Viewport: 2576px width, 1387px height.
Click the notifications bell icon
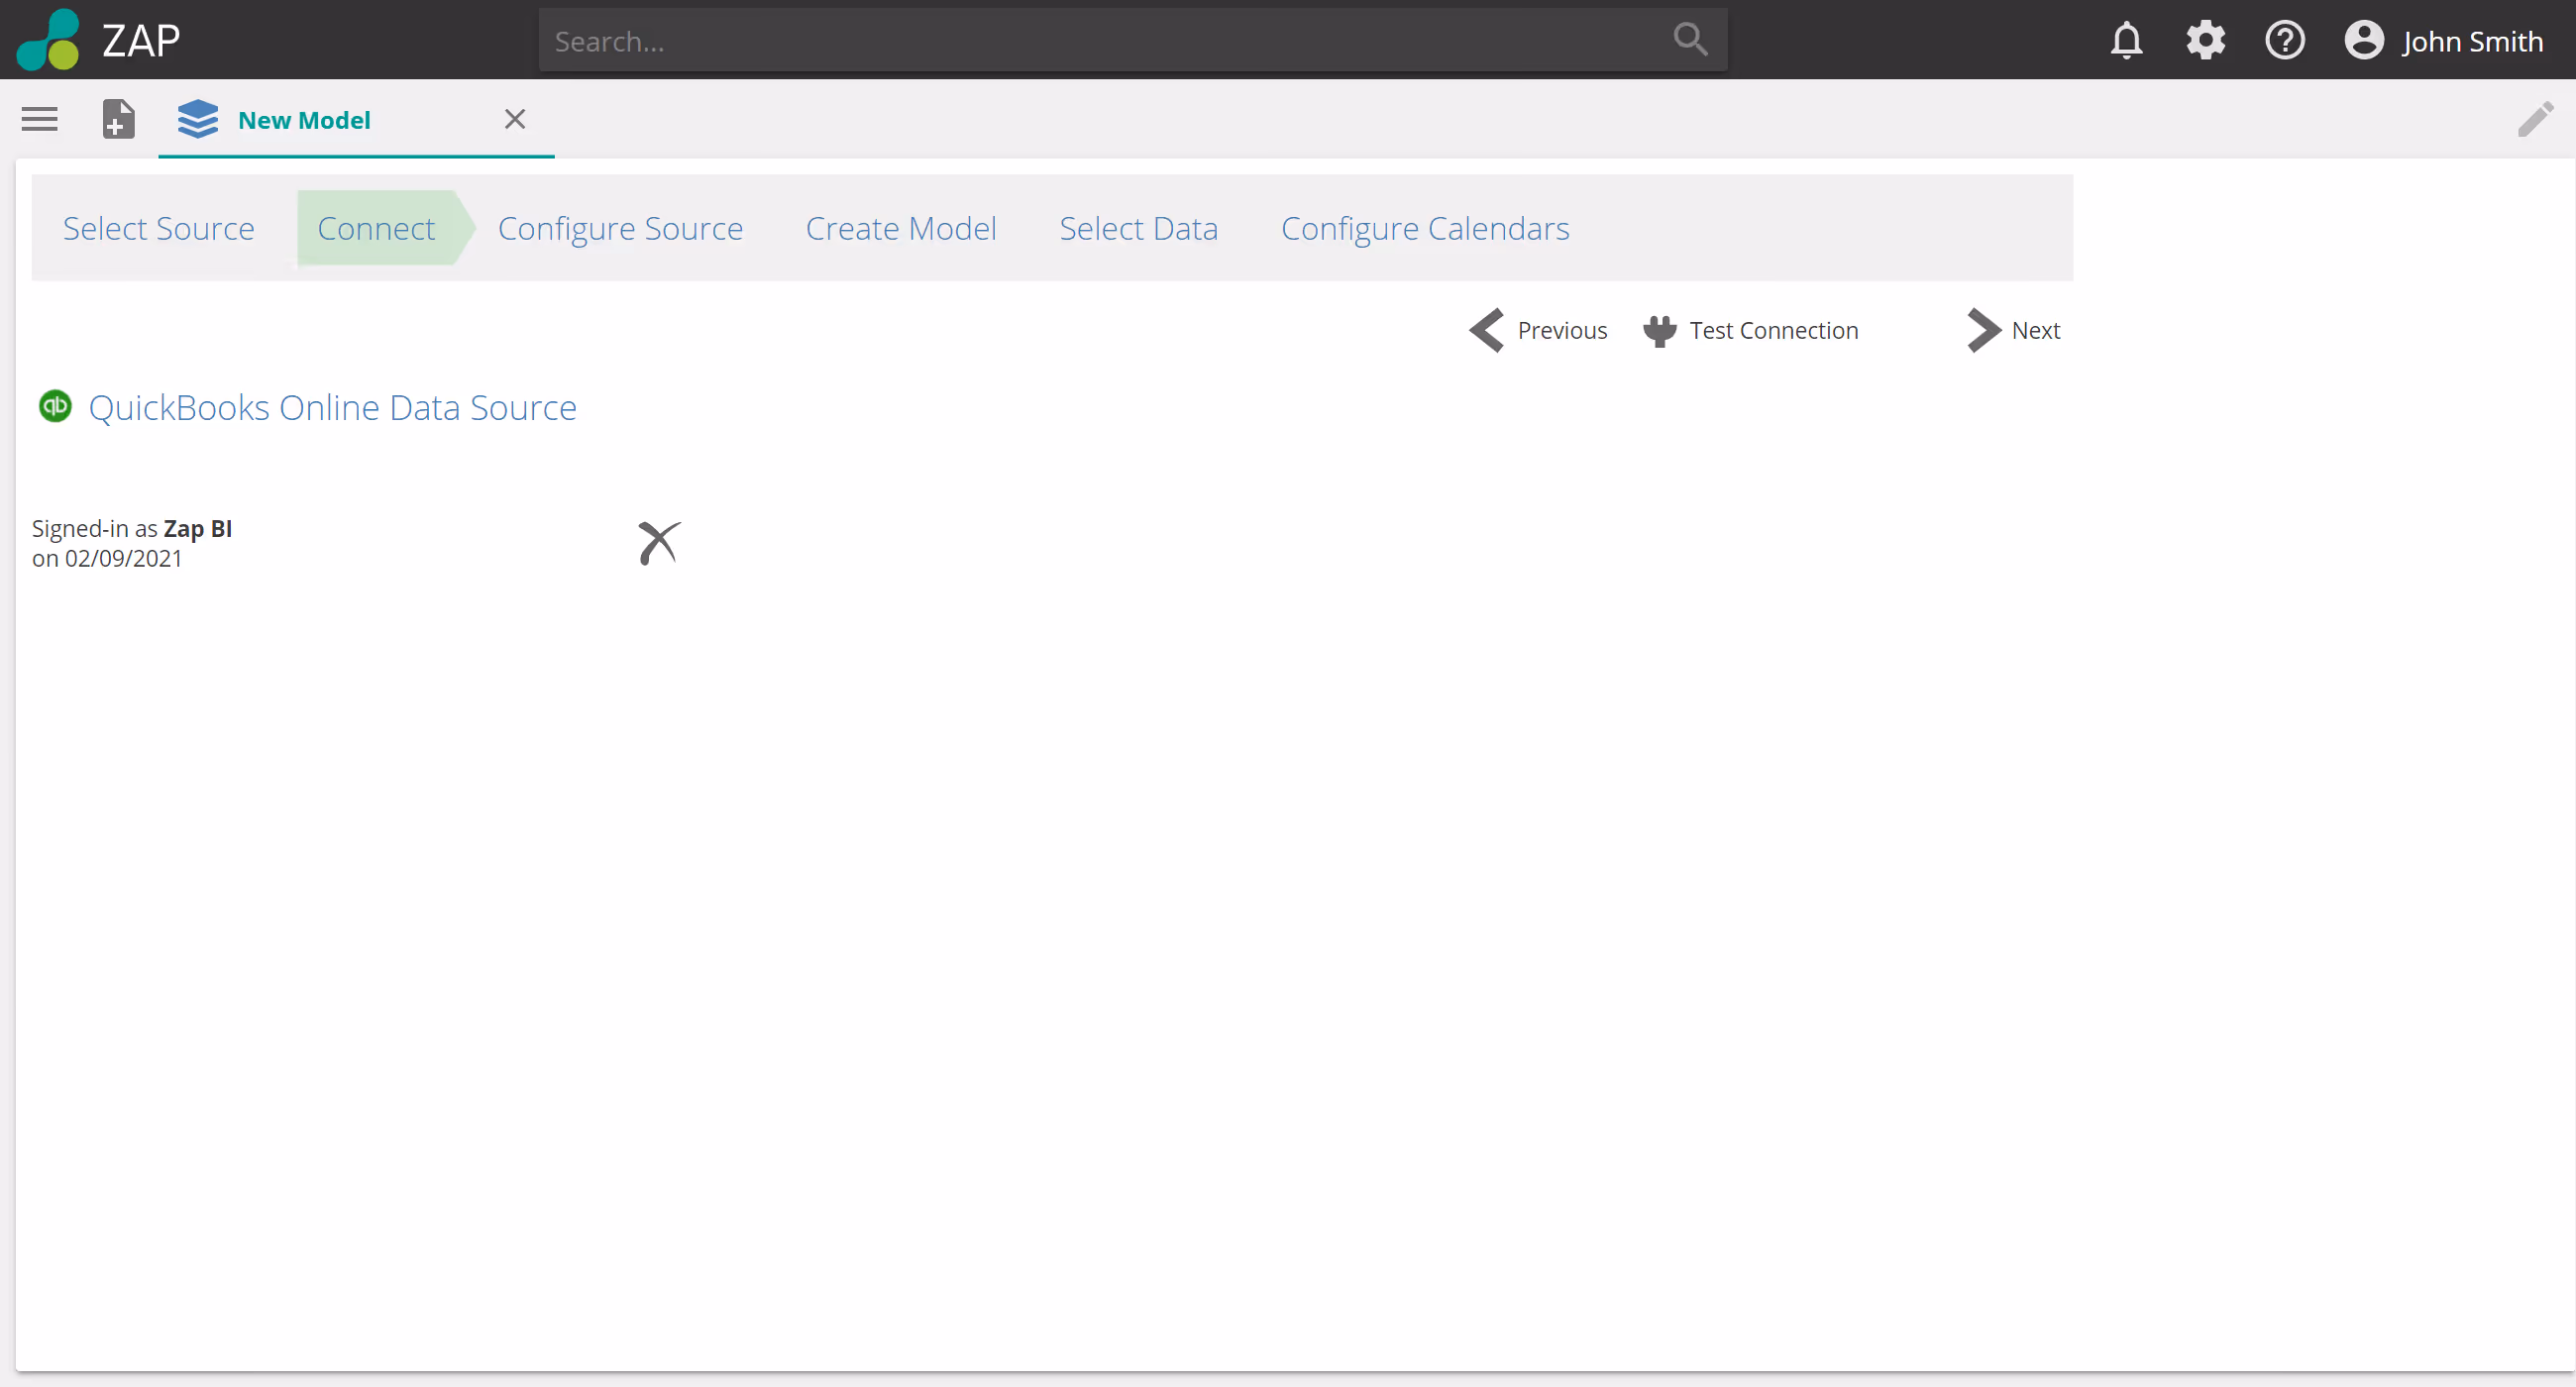coord(2126,41)
